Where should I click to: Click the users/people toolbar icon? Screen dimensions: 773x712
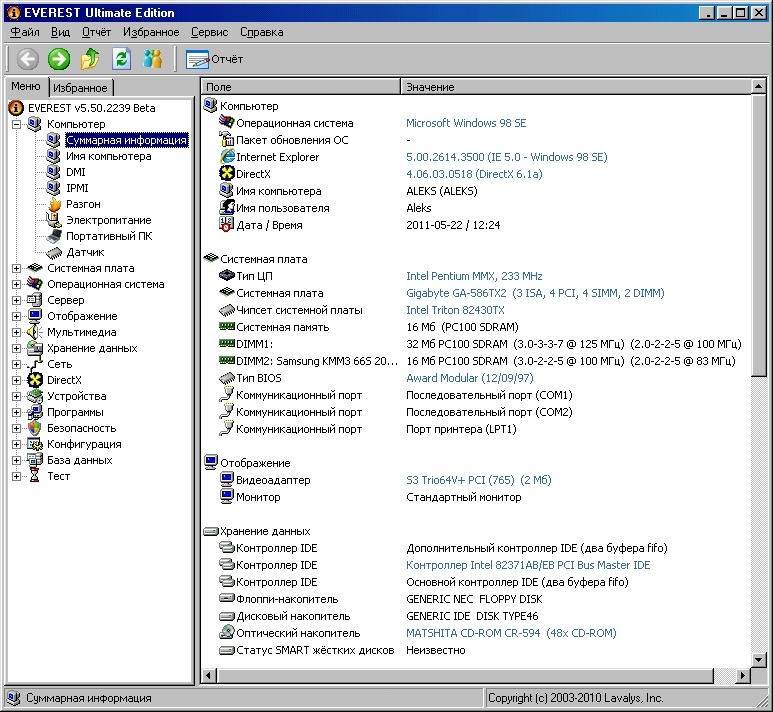coord(152,59)
